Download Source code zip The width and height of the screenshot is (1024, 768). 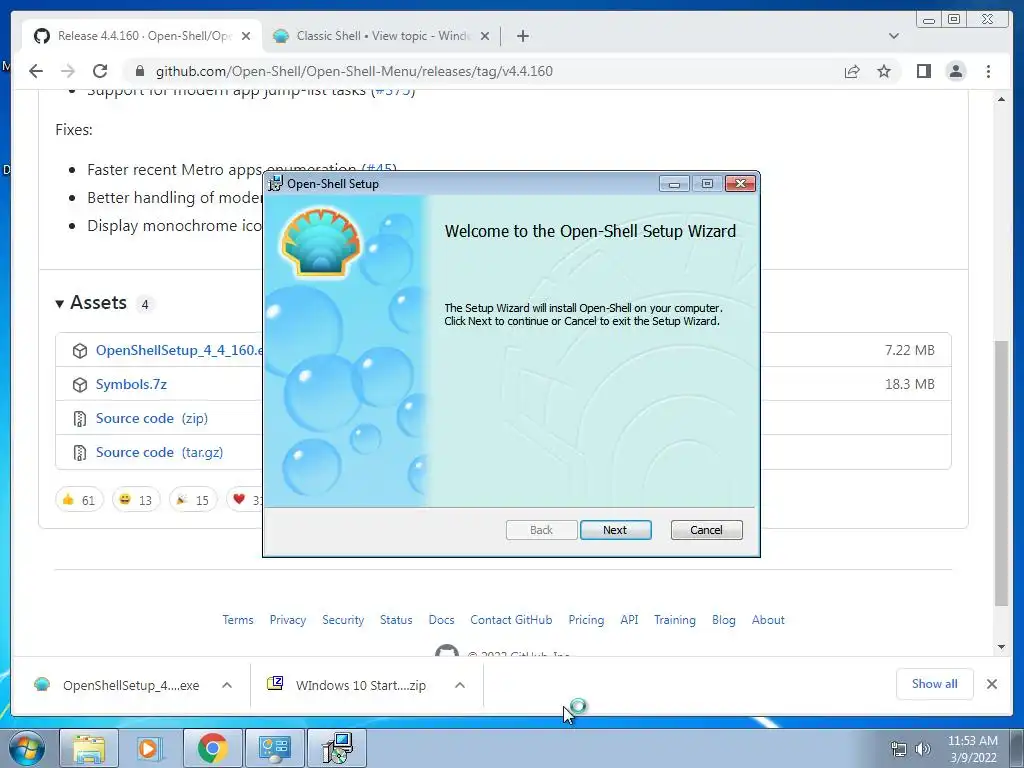coord(152,418)
